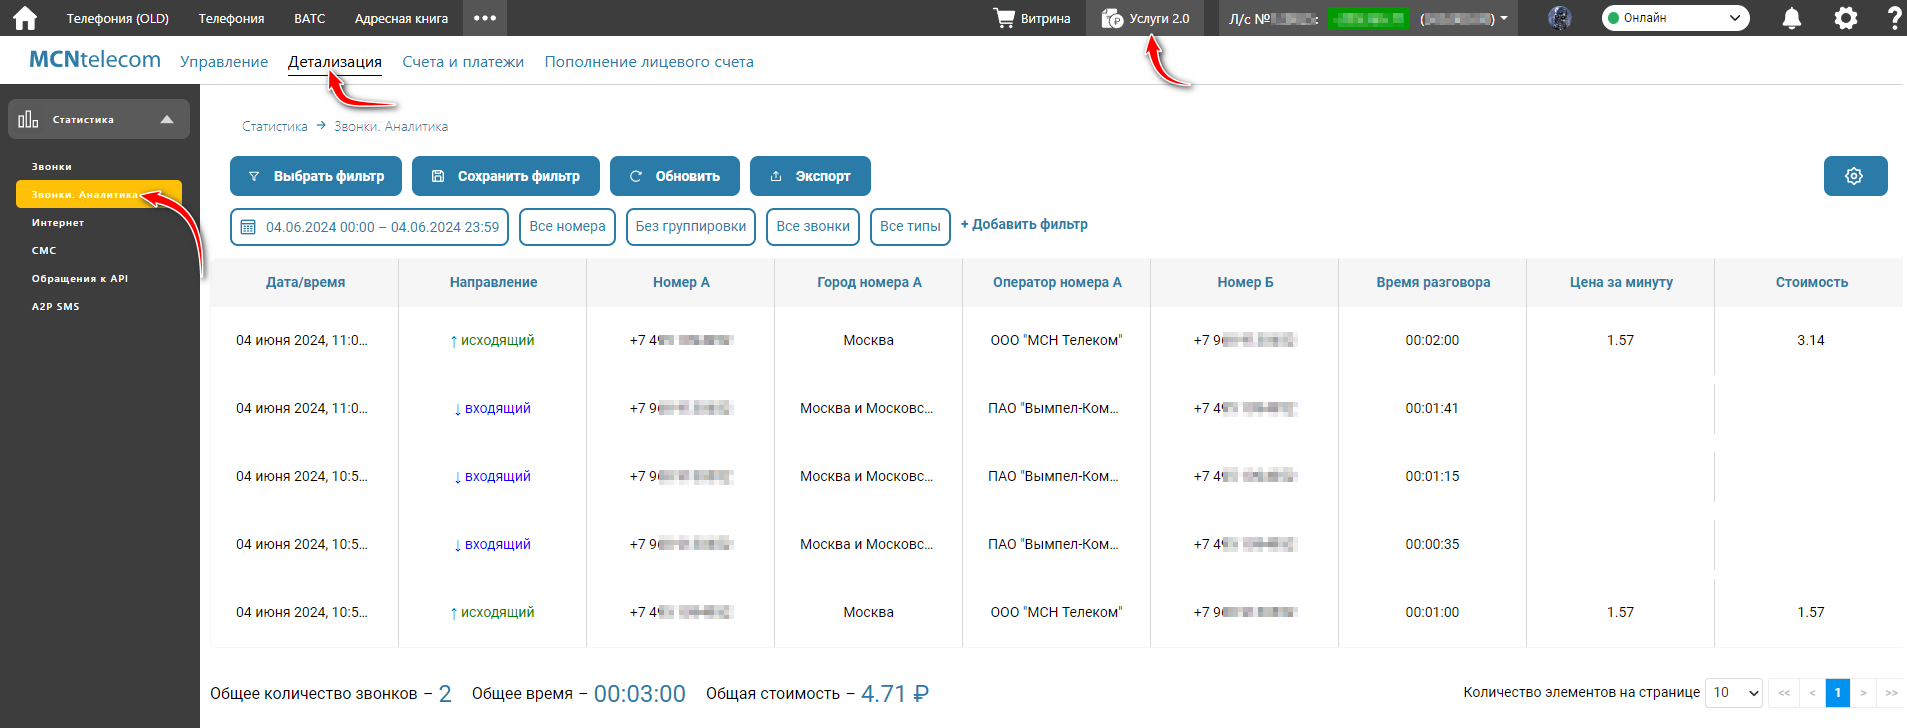Click Сохранить фильтр button
Viewport: 1907px width, 728px height.
(x=506, y=176)
